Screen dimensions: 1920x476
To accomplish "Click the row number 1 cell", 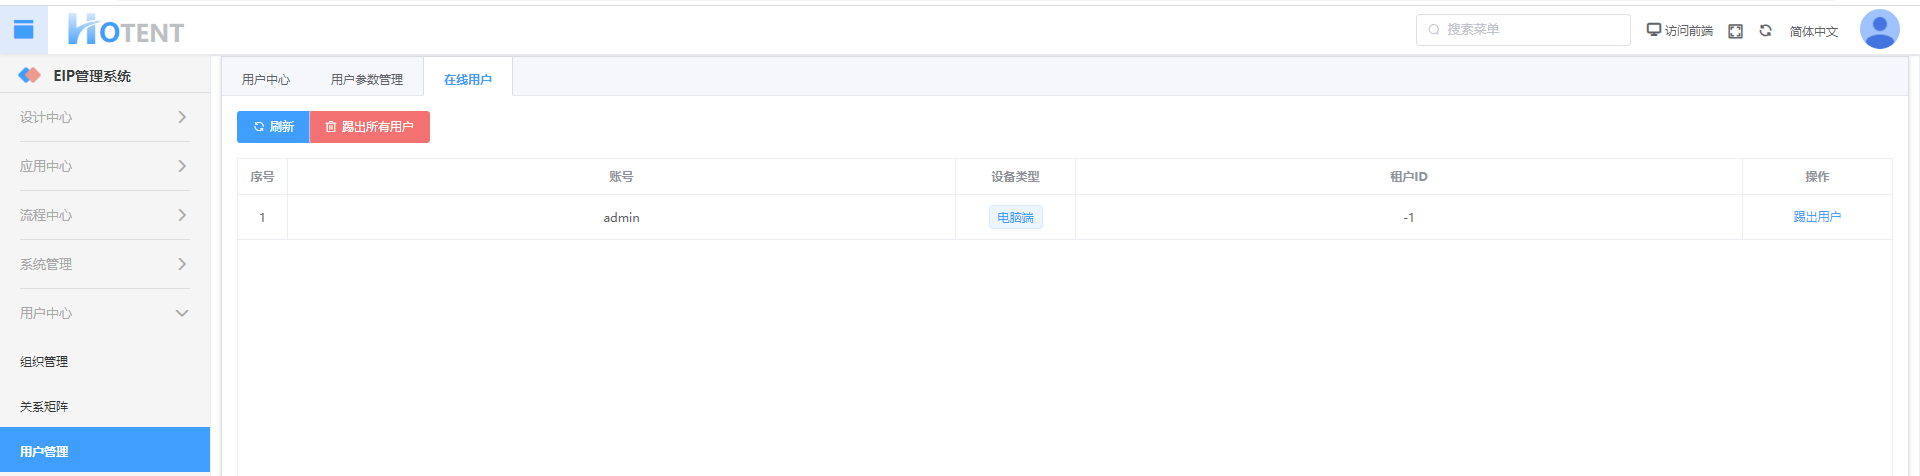I will (x=262, y=217).
